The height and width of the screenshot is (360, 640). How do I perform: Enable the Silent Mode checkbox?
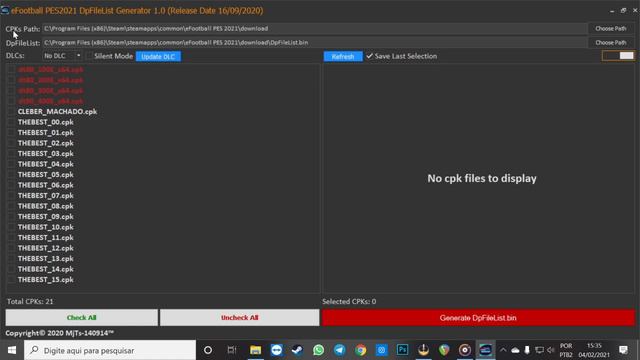(x=89, y=56)
